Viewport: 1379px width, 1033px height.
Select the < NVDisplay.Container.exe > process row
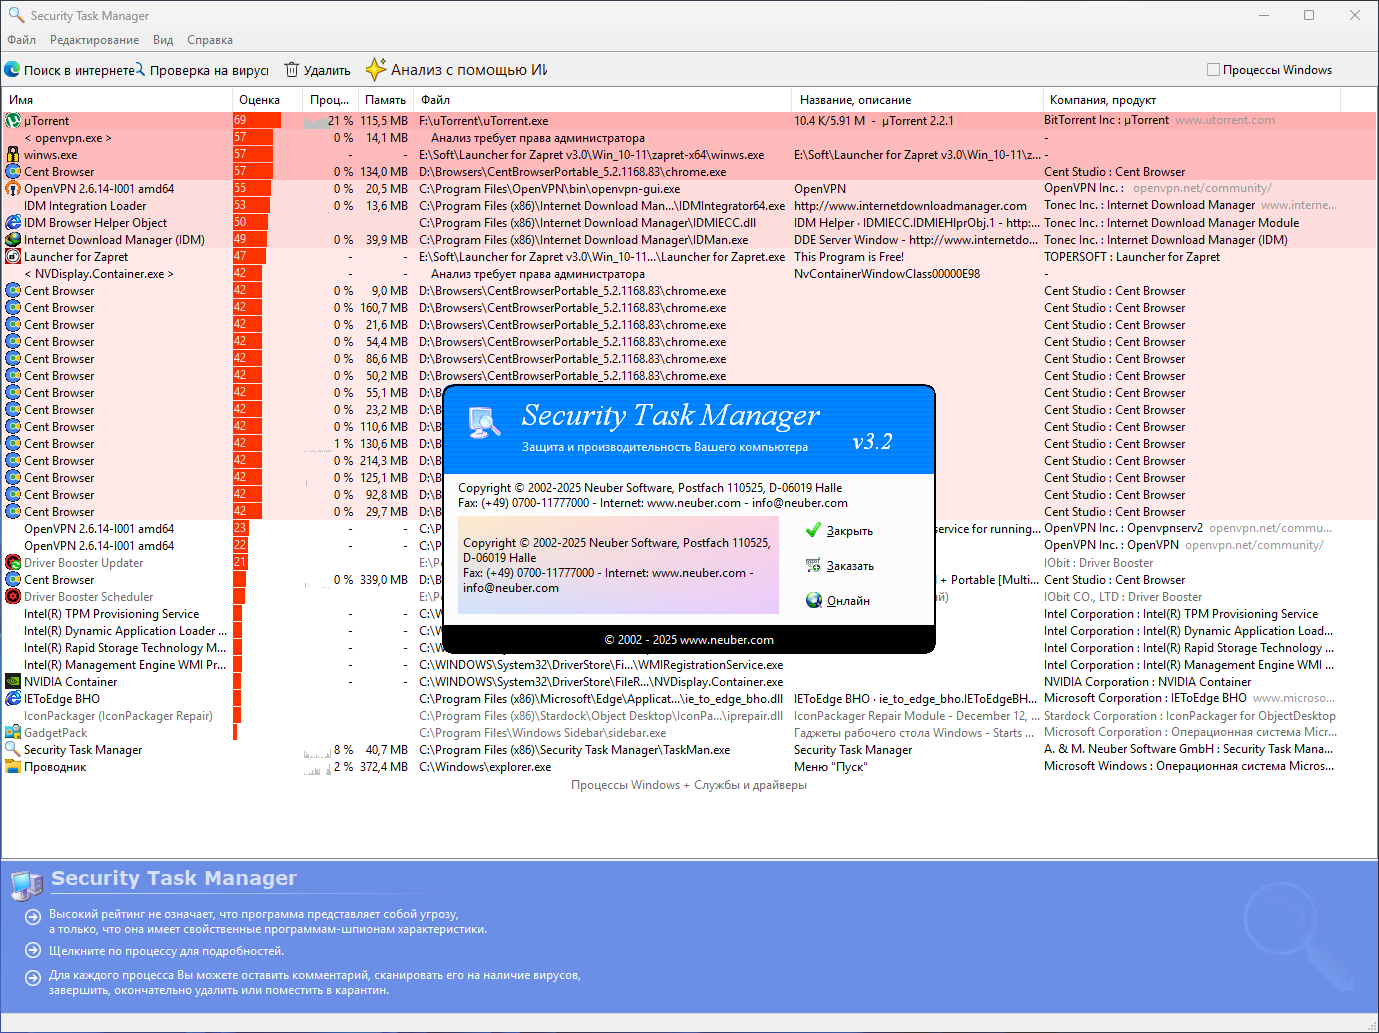click(x=690, y=274)
